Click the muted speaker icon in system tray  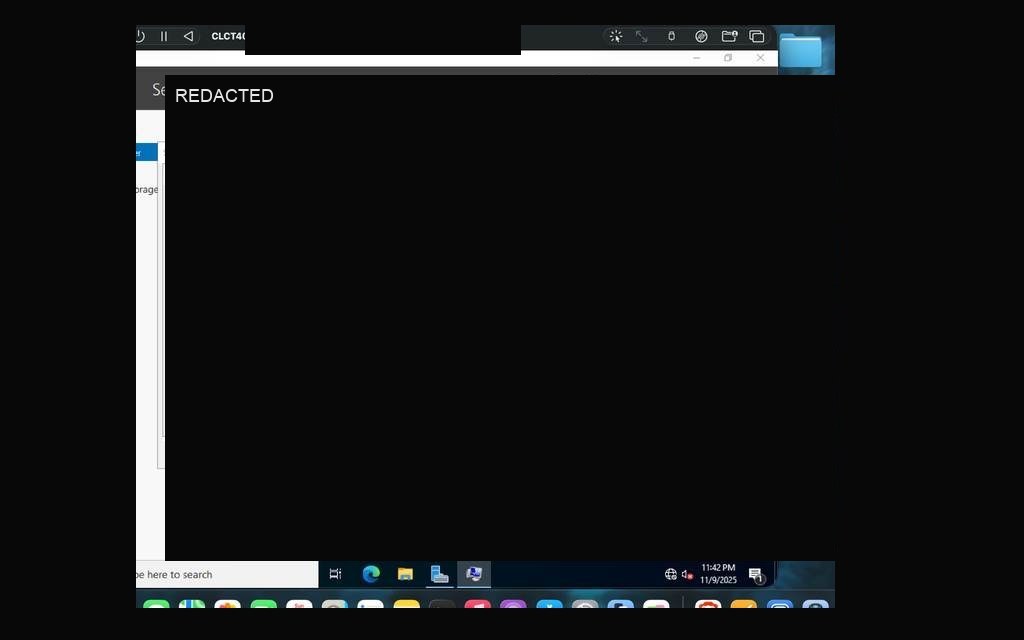[x=686, y=575]
